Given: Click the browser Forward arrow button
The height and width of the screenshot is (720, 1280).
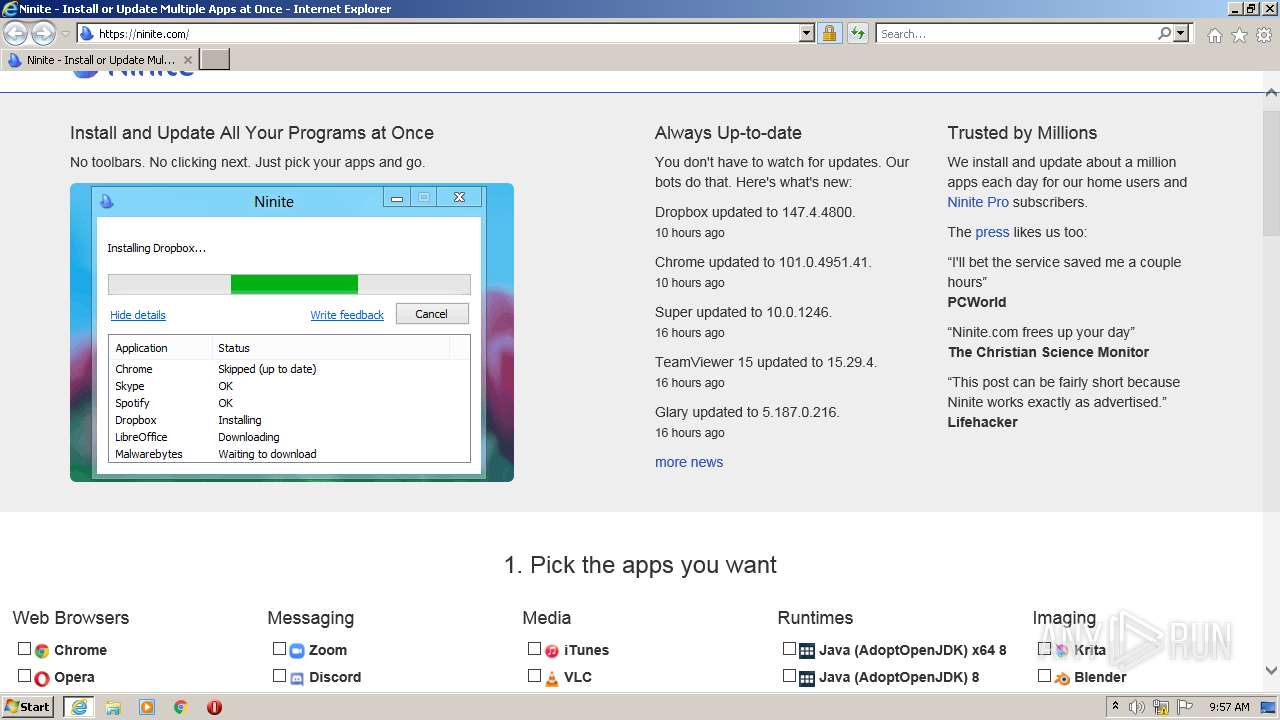Looking at the screenshot, I should tap(43, 33).
